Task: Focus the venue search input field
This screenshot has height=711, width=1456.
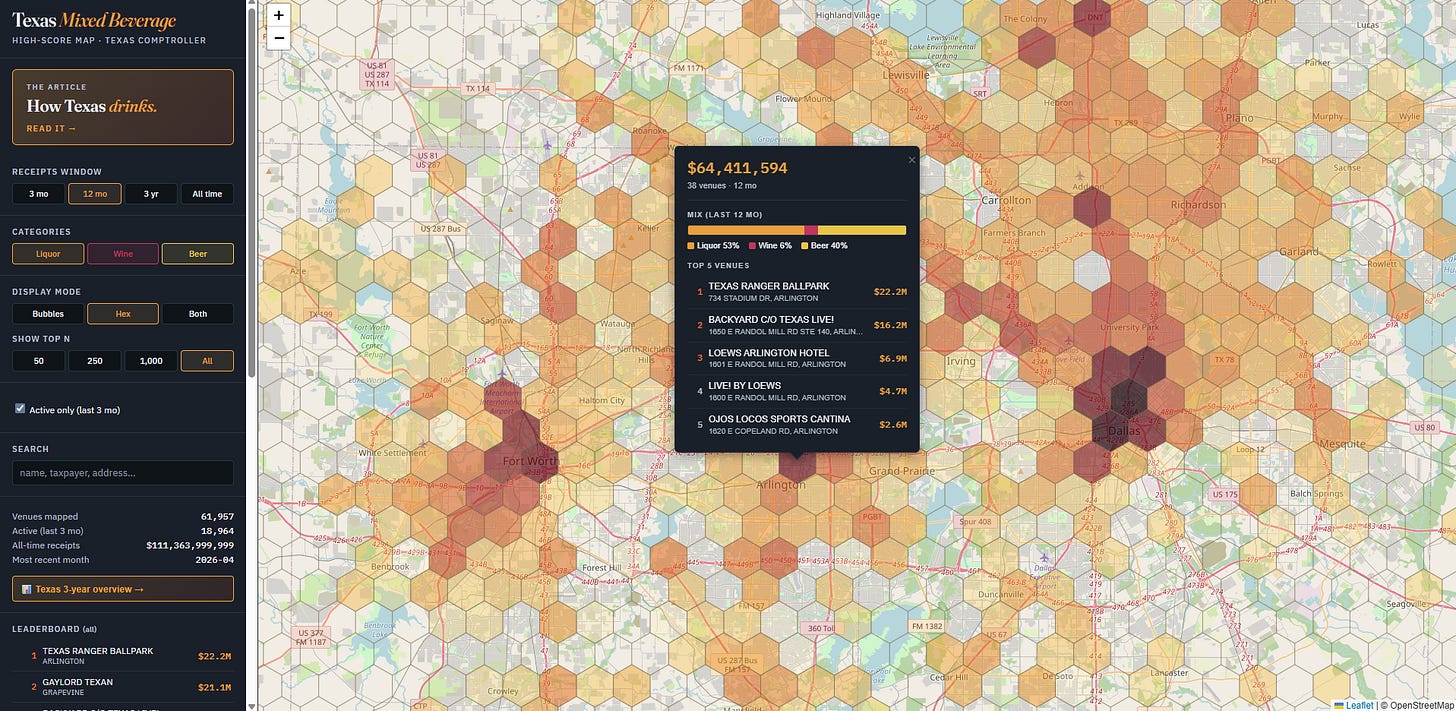Action: coord(123,473)
